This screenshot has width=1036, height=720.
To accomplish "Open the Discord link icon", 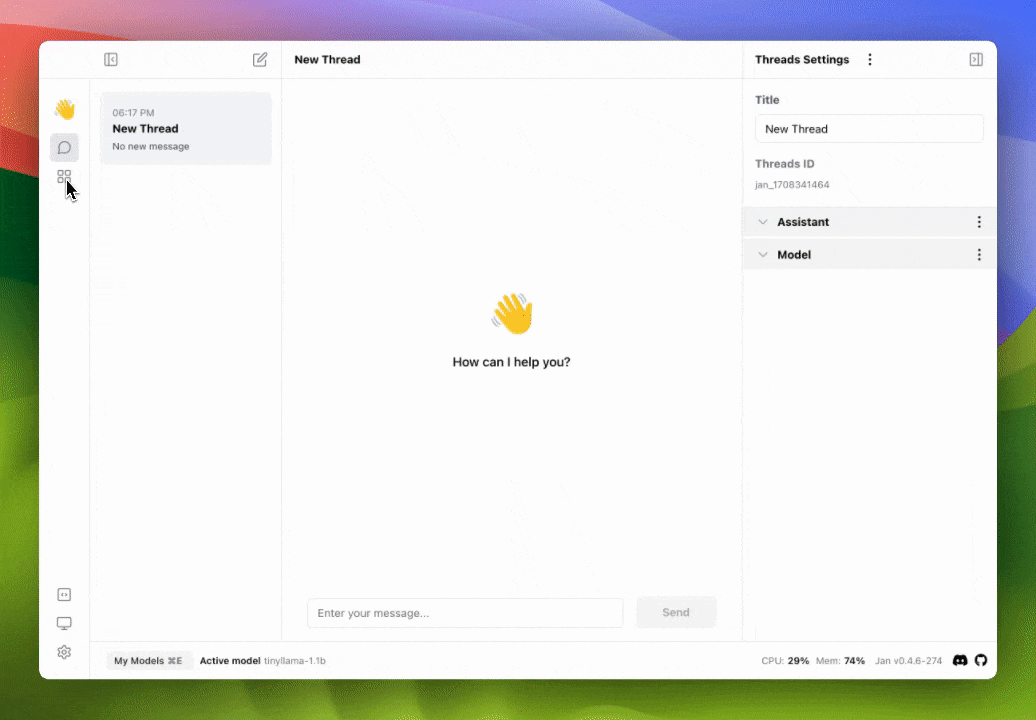I will pyautogui.click(x=960, y=661).
